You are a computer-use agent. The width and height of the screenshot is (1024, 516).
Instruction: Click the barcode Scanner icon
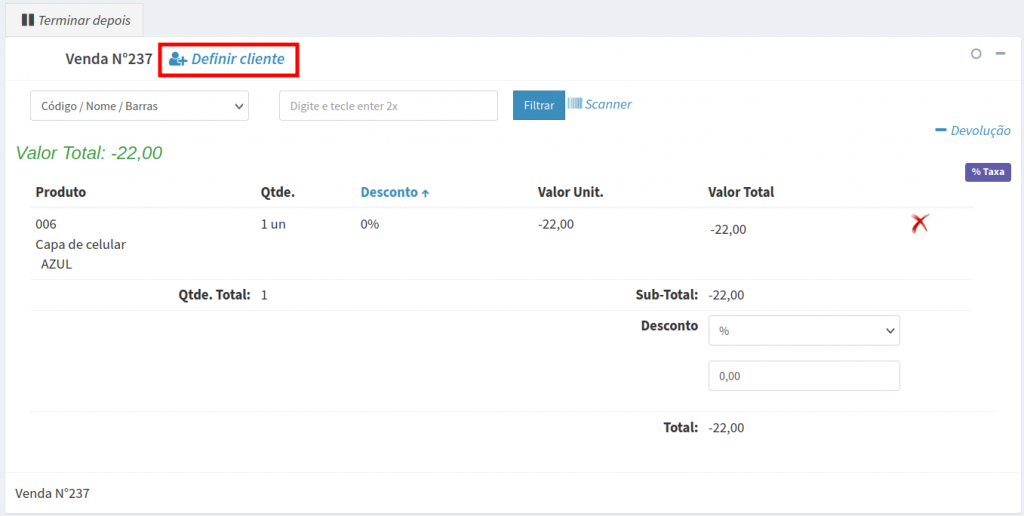coord(575,104)
